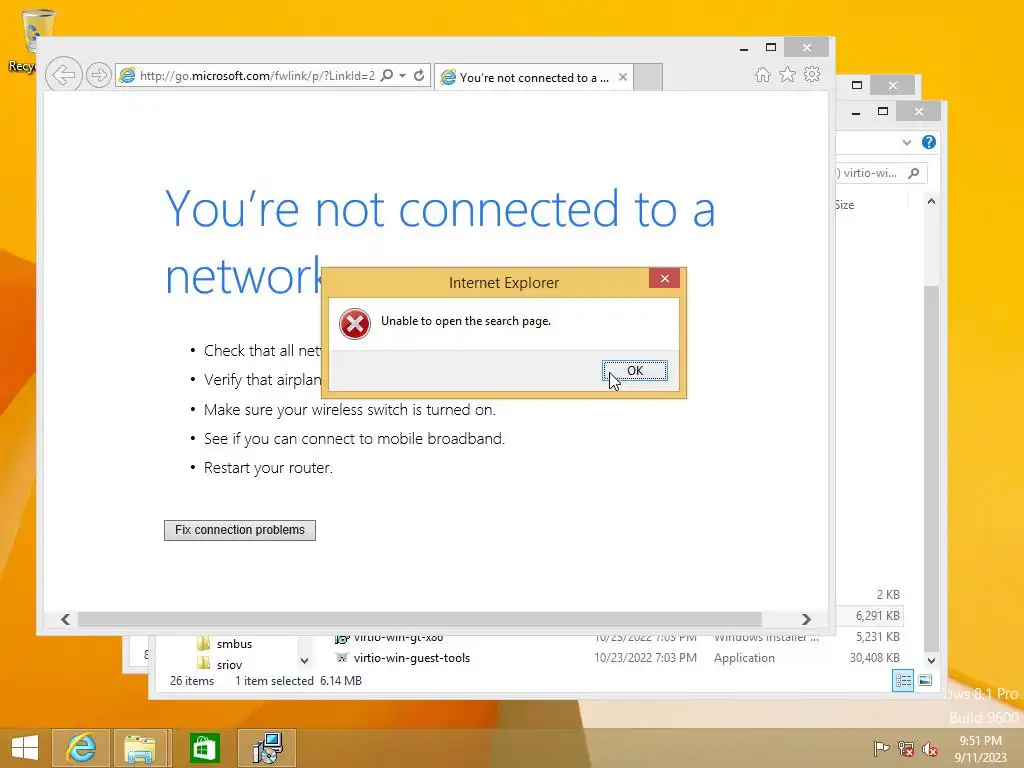Close the 'You're not connected' tab
The image size is (1024, 768).
(623, 77)
